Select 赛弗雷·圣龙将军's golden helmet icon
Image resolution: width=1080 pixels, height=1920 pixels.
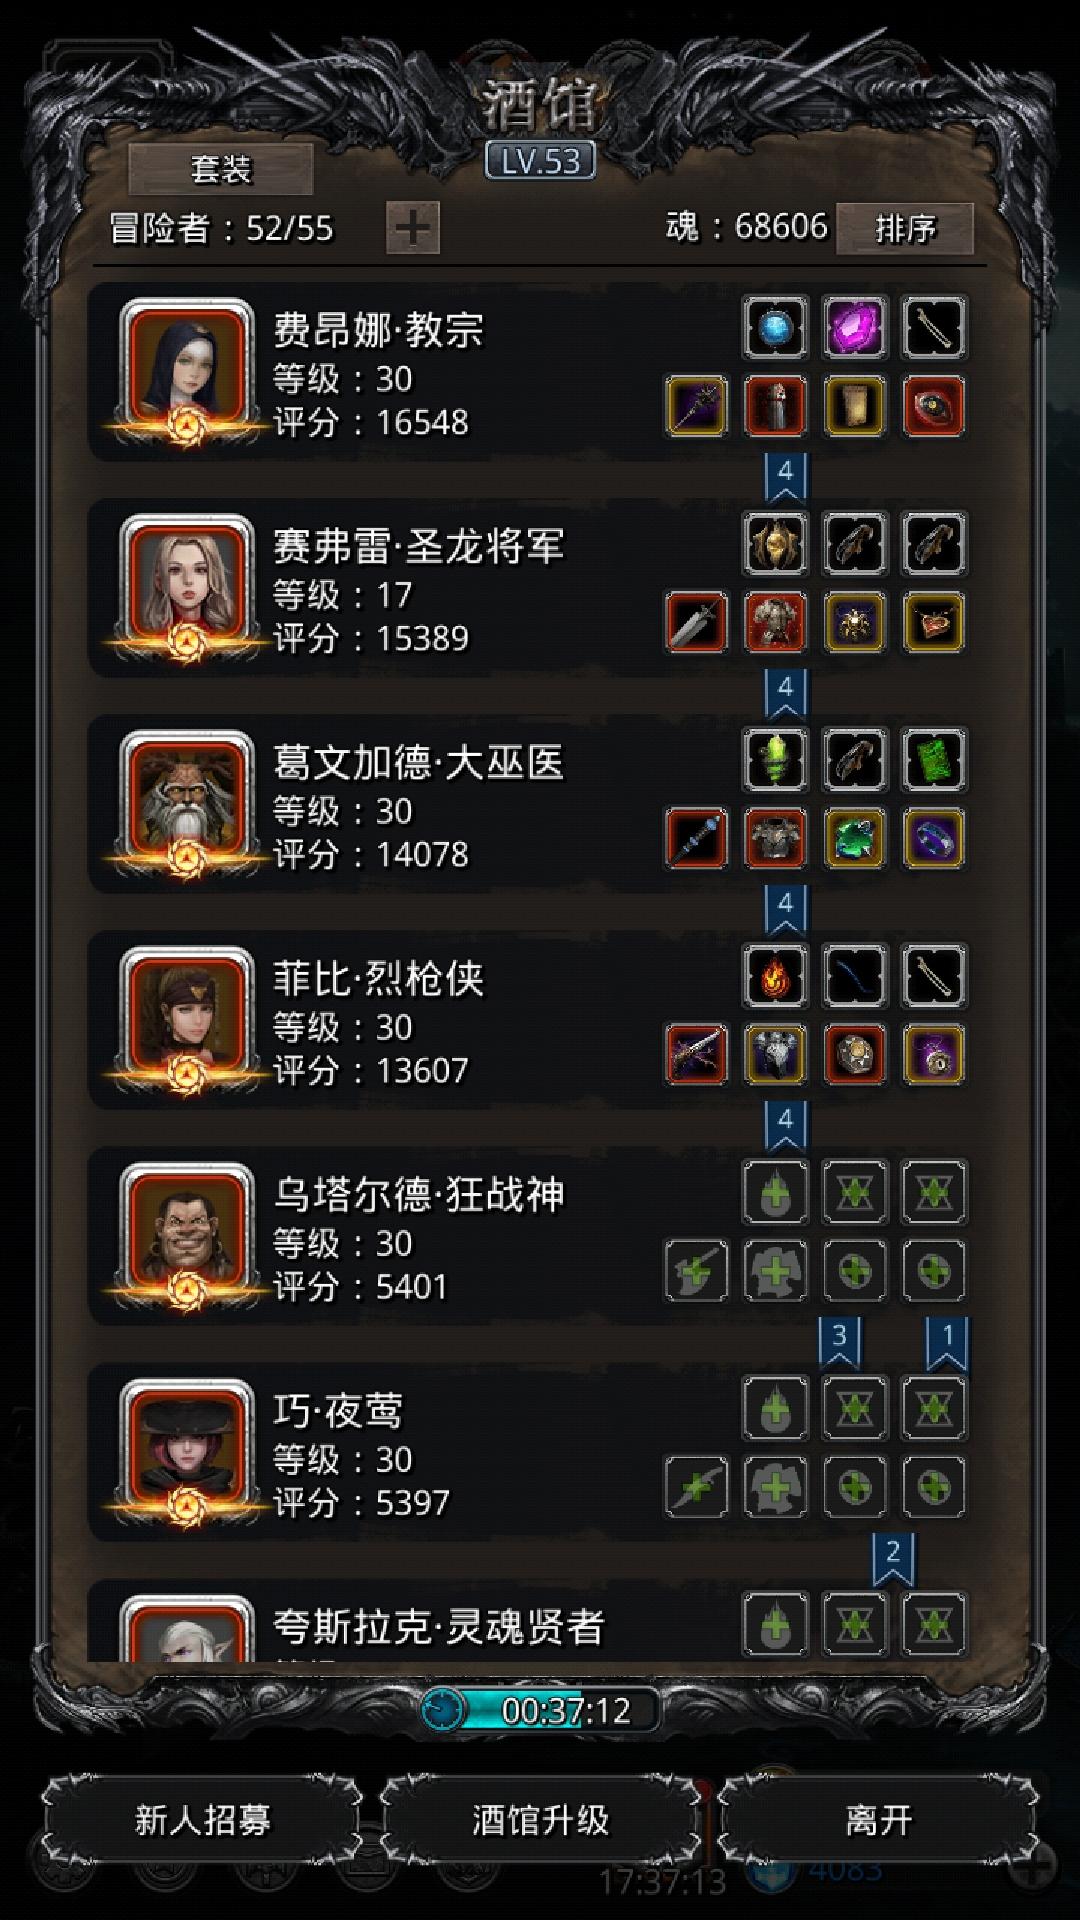click(x=775, y=544)
